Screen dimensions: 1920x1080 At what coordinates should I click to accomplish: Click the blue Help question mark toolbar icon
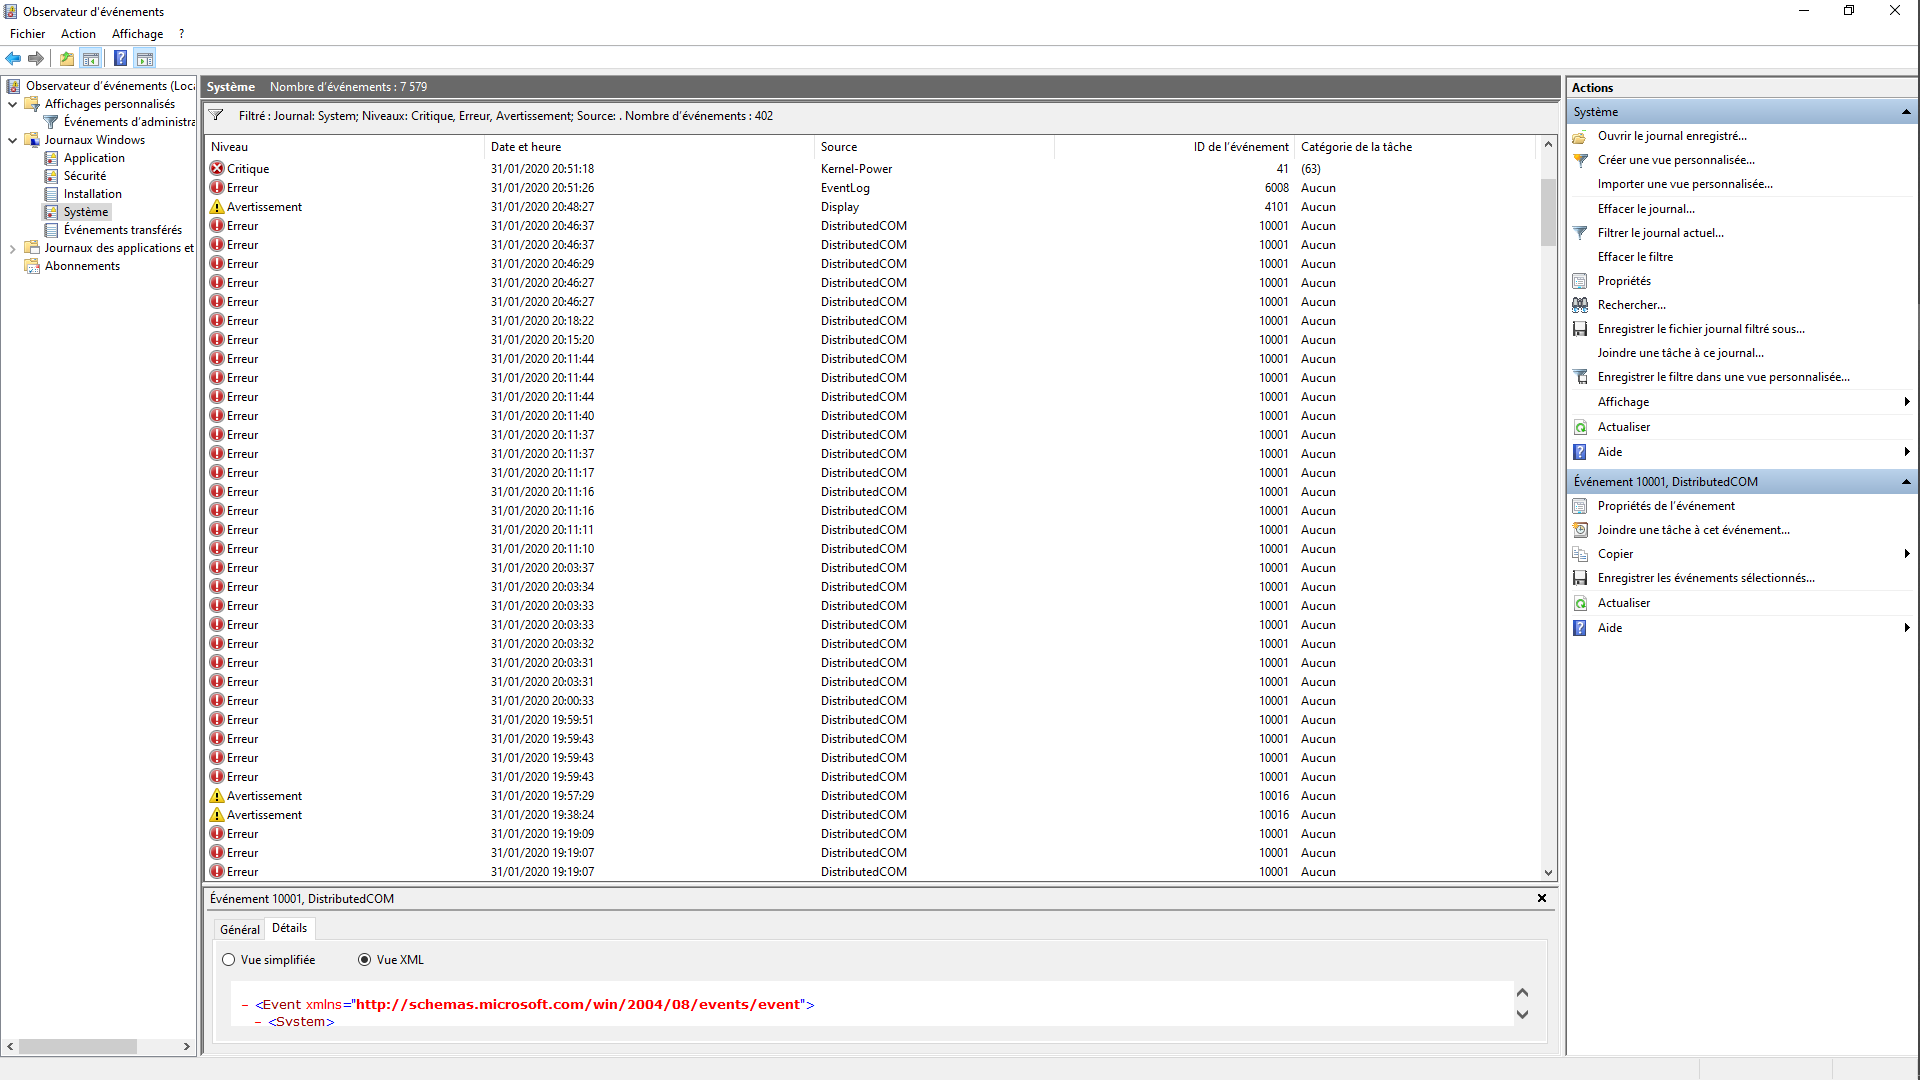pyautogui.click(x=120, y=58)
